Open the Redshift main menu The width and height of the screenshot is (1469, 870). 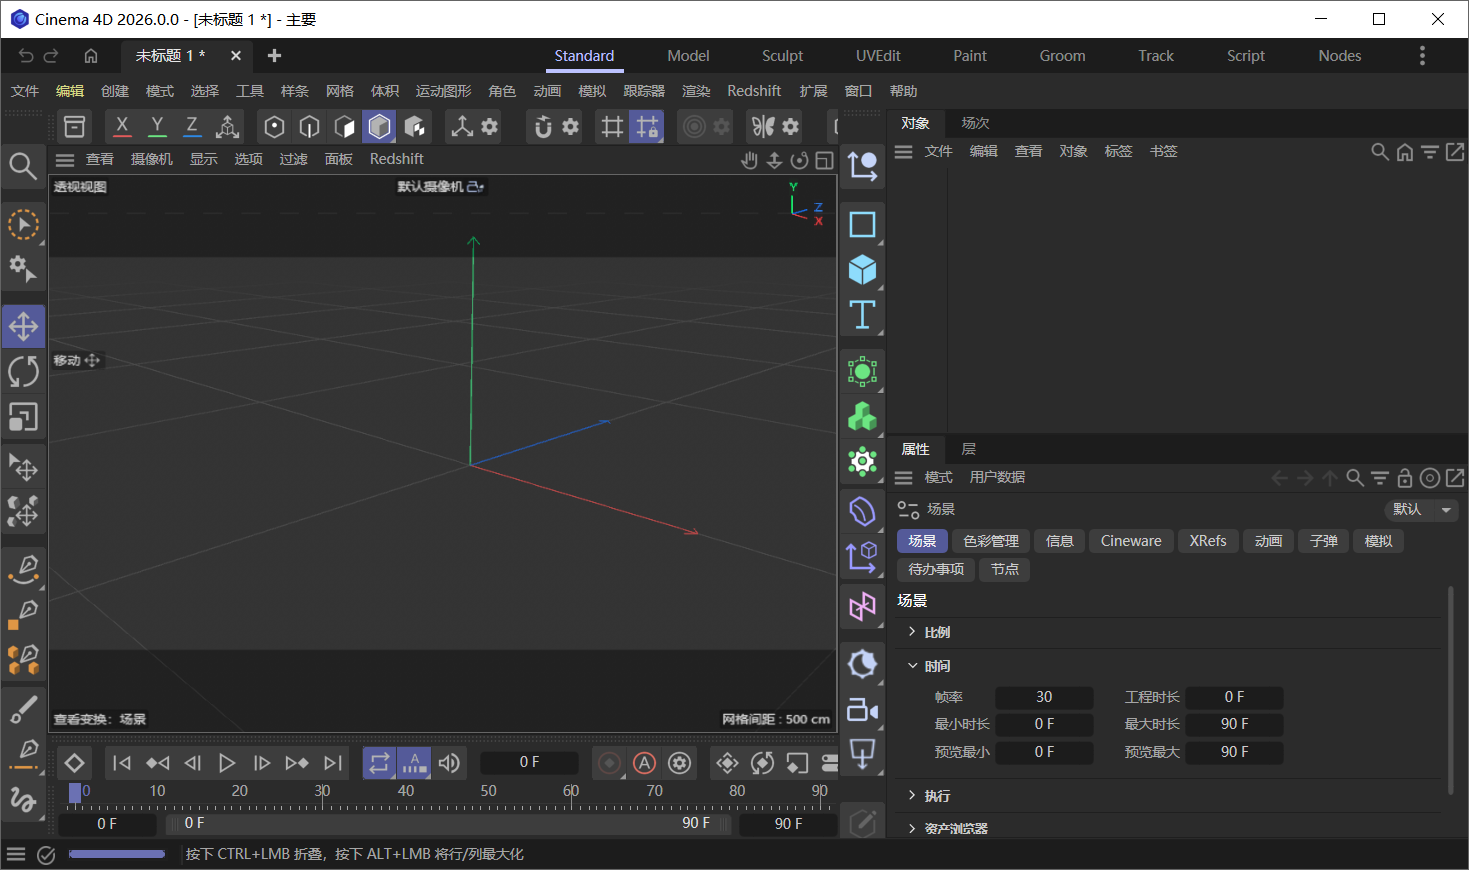click(x=754, y=91)
